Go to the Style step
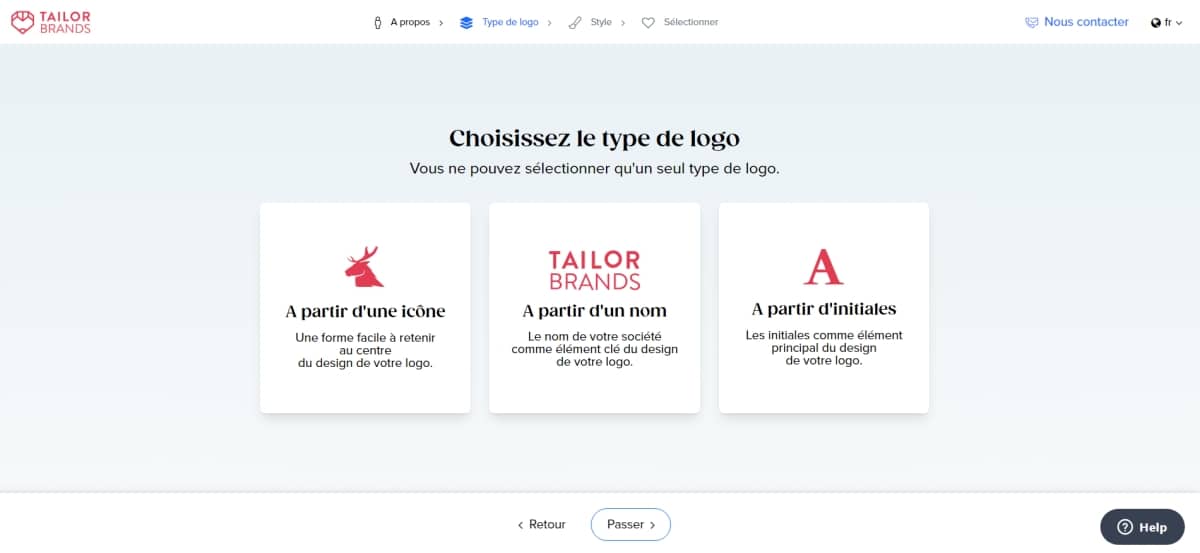The width and height of the screenshot is (1200, 553). click(x=600, y=22)
